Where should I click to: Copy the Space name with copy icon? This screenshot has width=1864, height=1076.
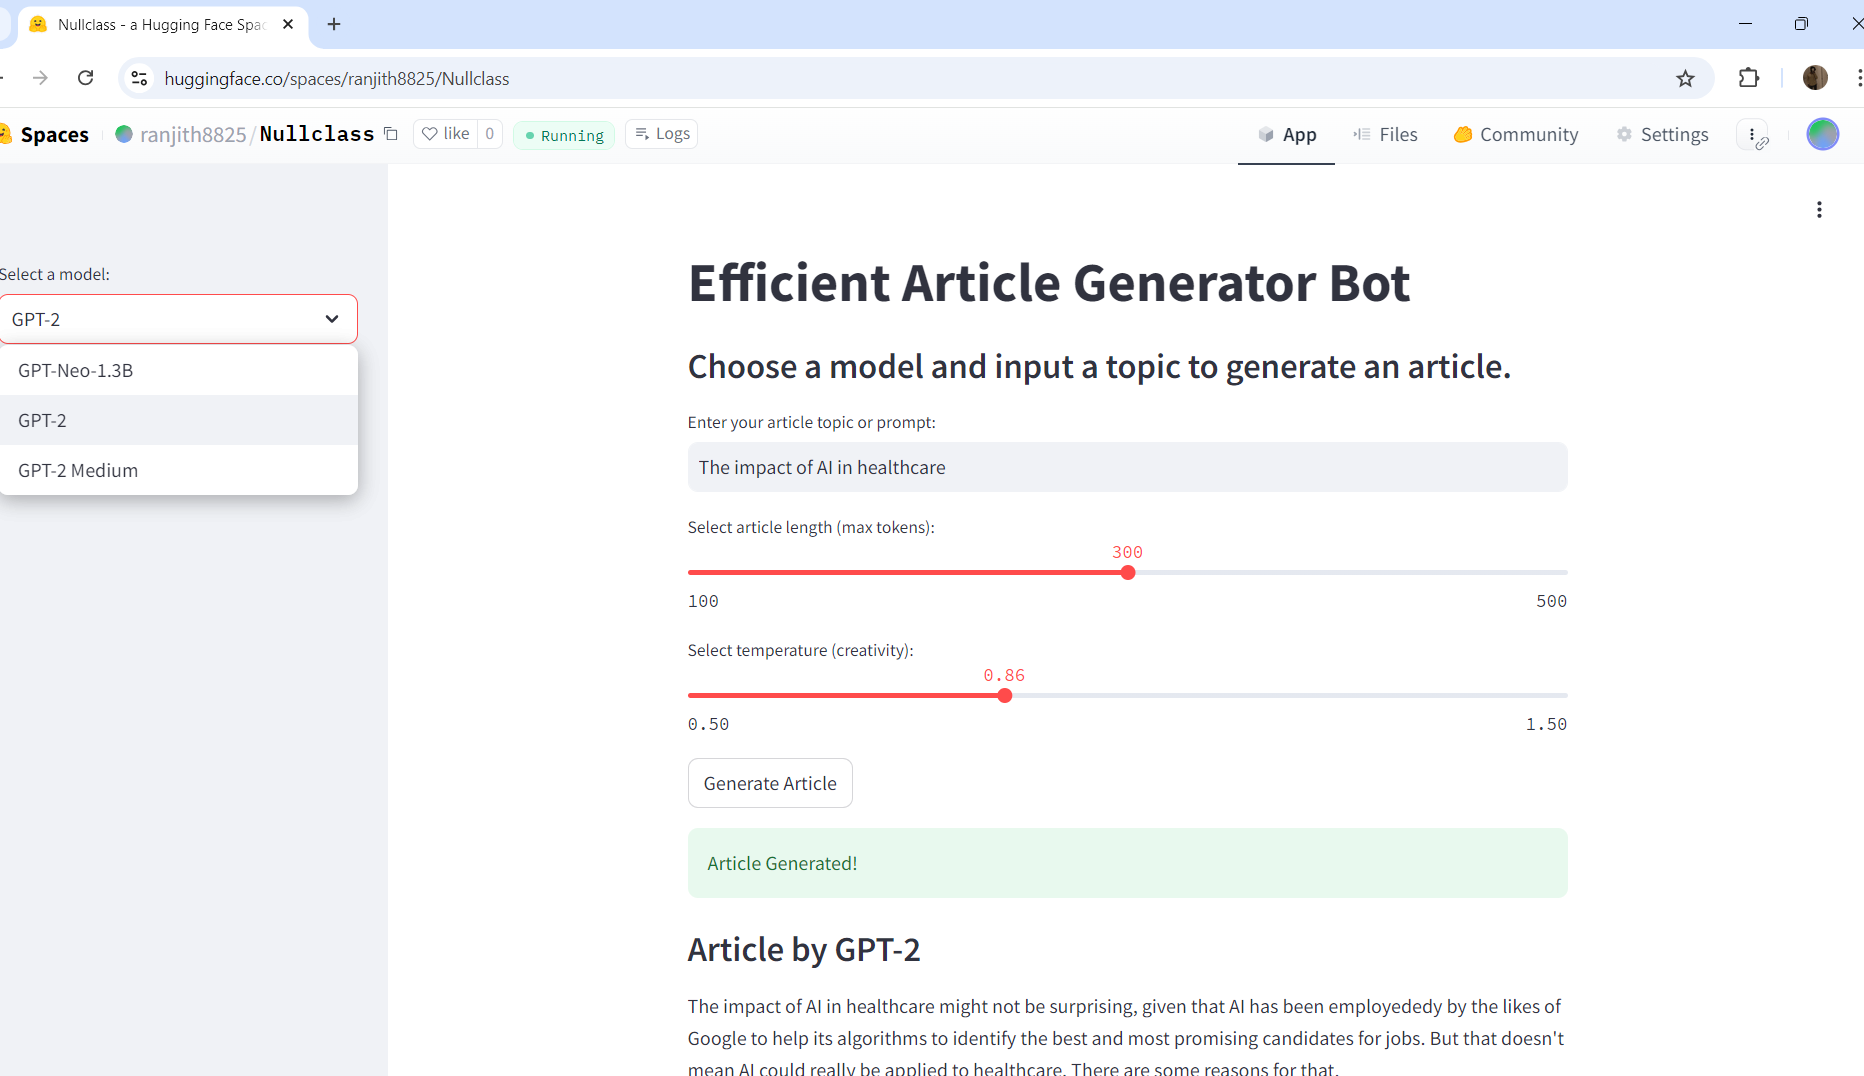391,134
